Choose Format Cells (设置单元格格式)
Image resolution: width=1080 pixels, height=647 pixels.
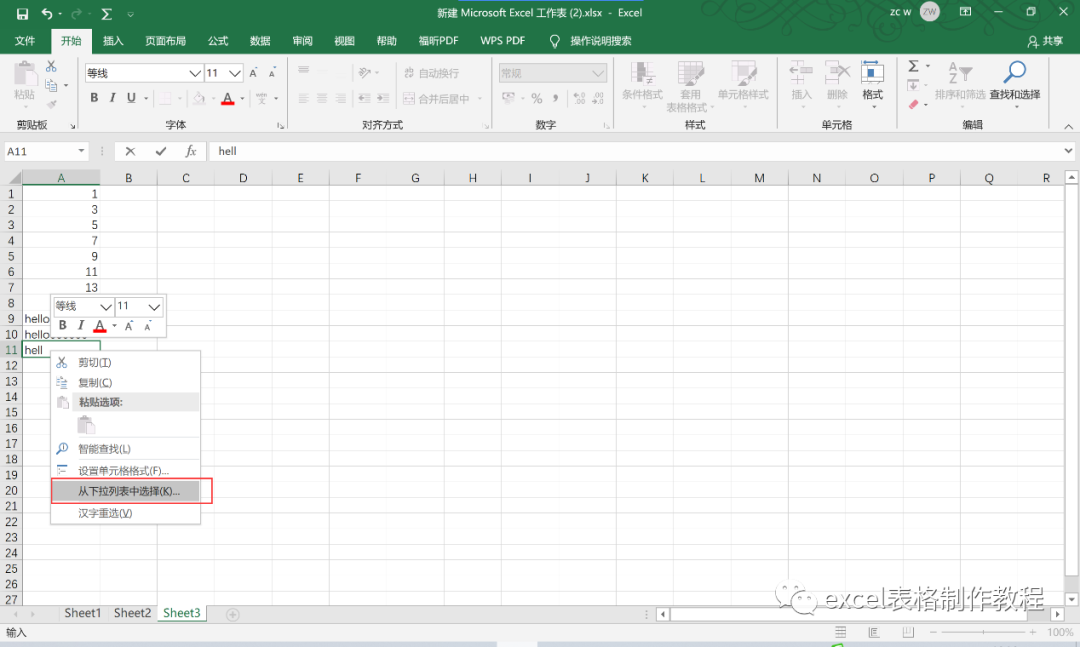click(x=125, y=471)
